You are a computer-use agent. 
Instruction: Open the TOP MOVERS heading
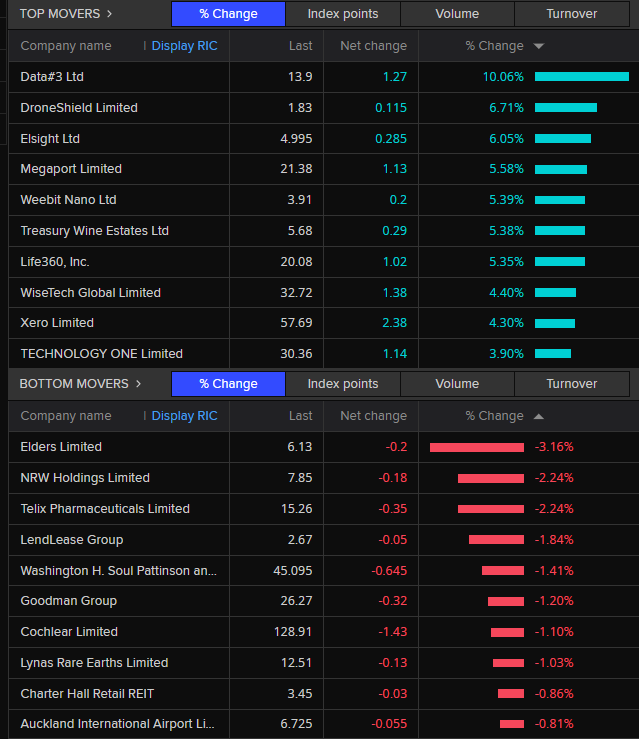click(x=60, y=14)
